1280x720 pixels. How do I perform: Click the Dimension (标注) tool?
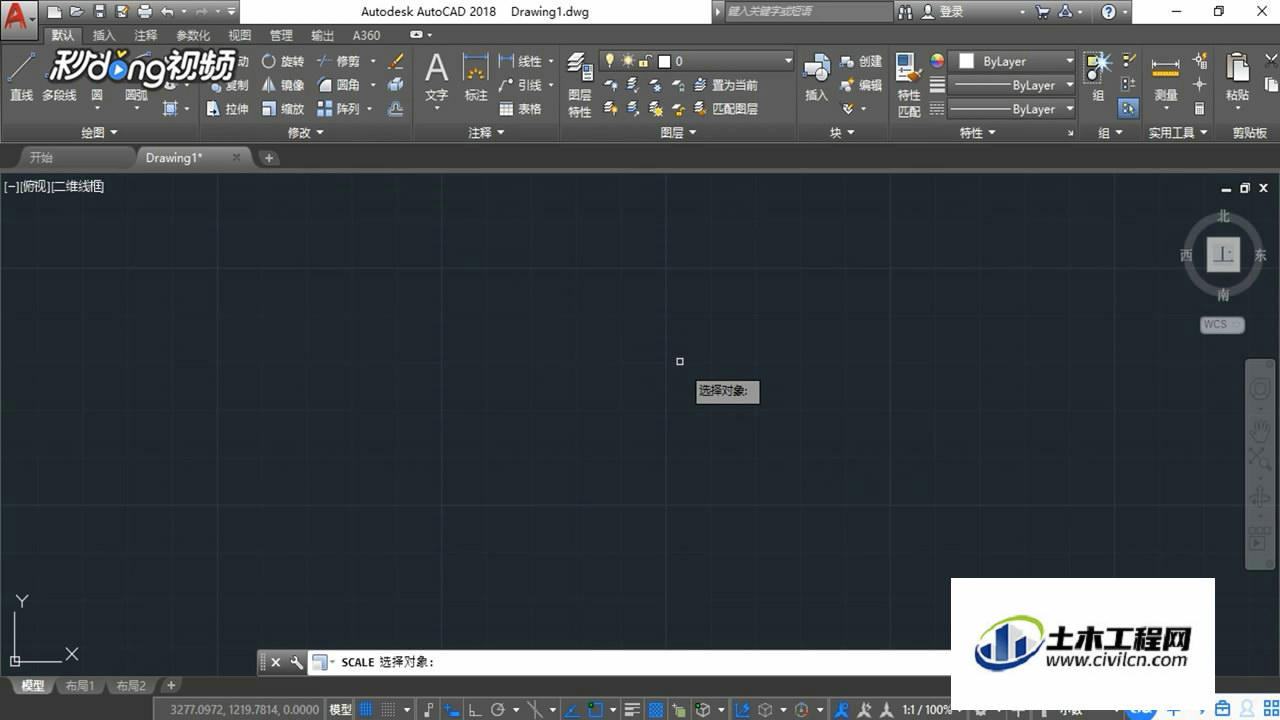click(x=476, y=79)
